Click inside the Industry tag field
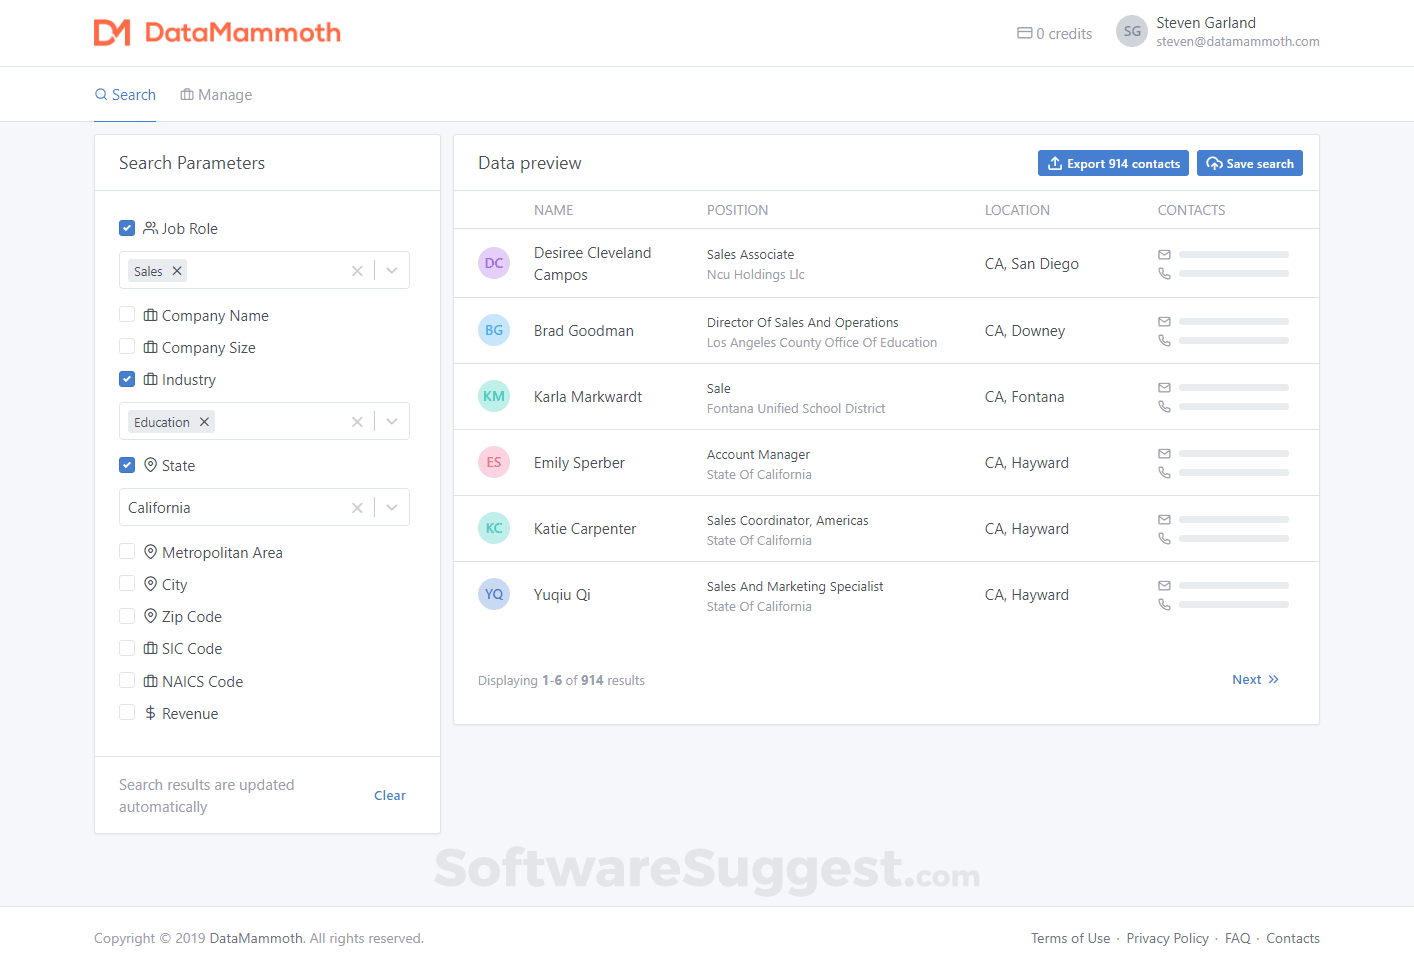Viewport: 1414px width, 966px height. coord(264,422)
